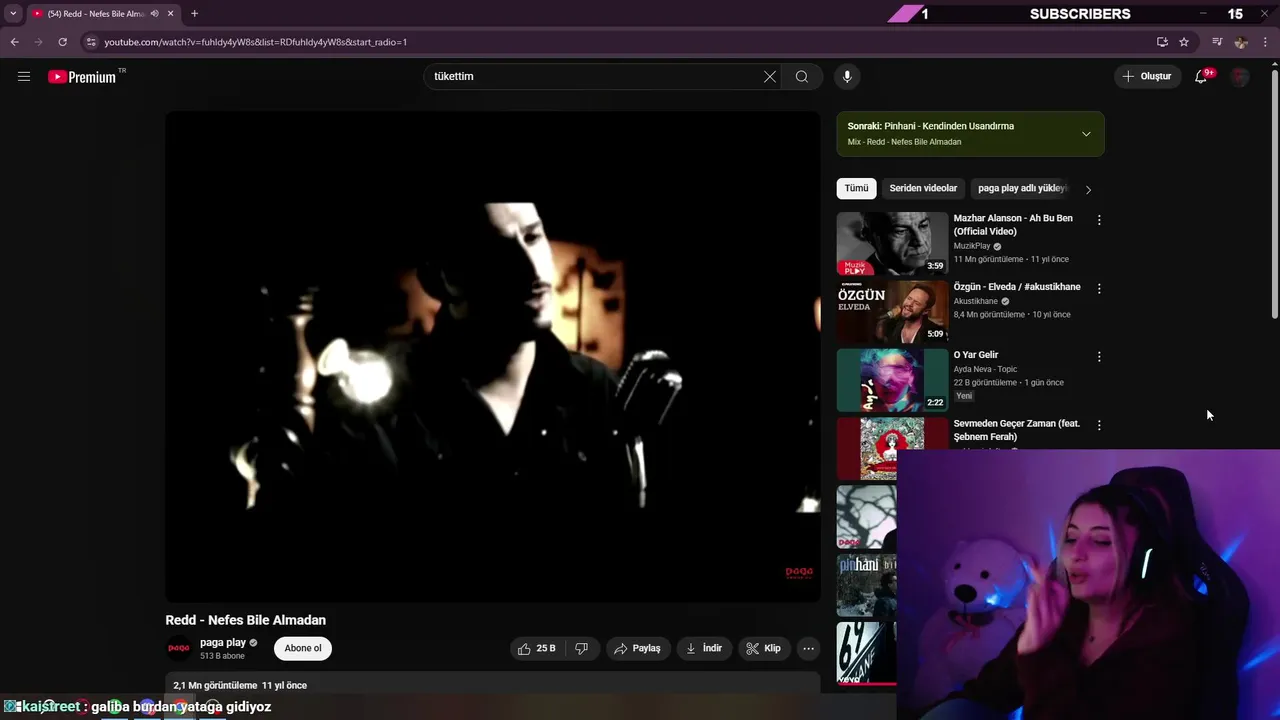Click the Klip clip button
Viewport: 1280px width, 720px height.
763,648
